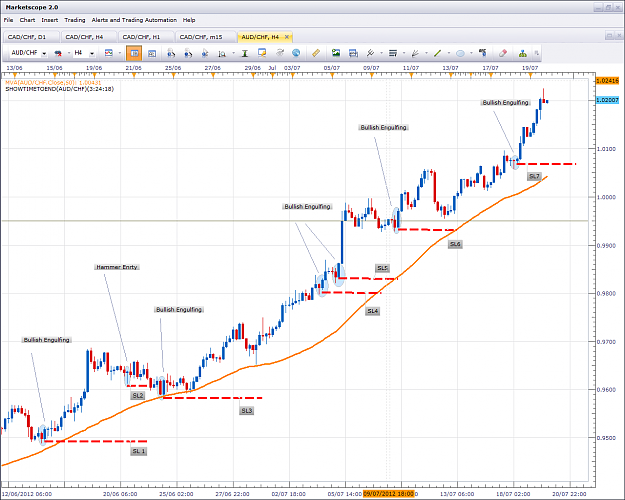Open the File menu
The image size is (625, 500).
coord(8,20)
